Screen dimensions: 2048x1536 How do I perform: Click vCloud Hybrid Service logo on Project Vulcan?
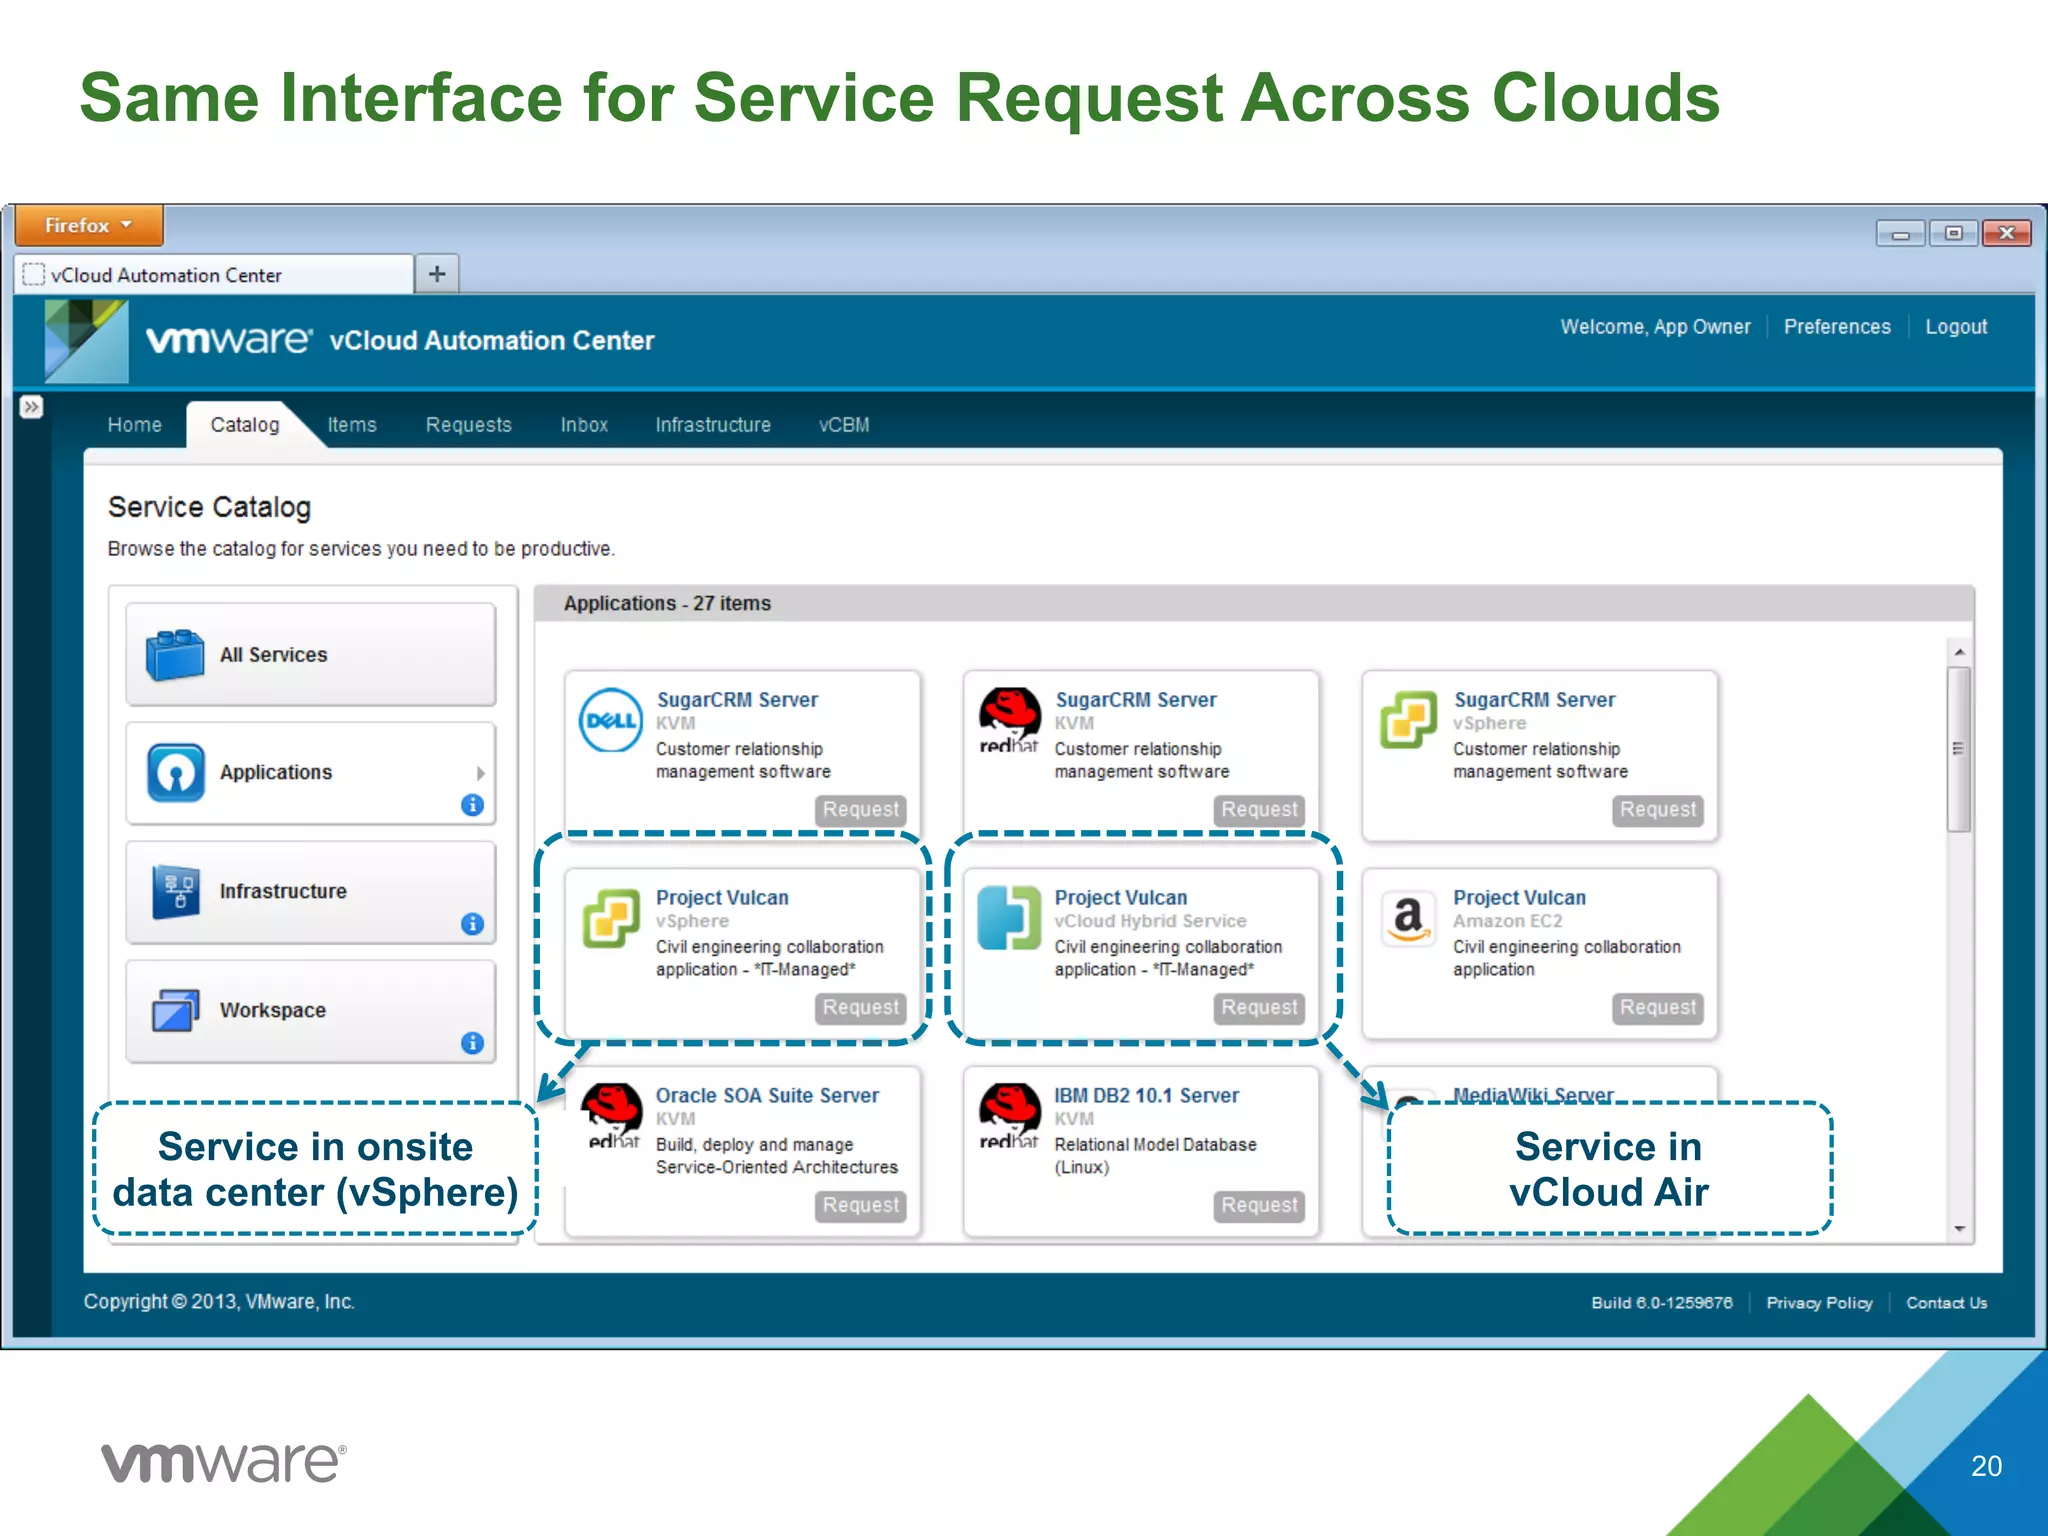(x=1009, y=917)
